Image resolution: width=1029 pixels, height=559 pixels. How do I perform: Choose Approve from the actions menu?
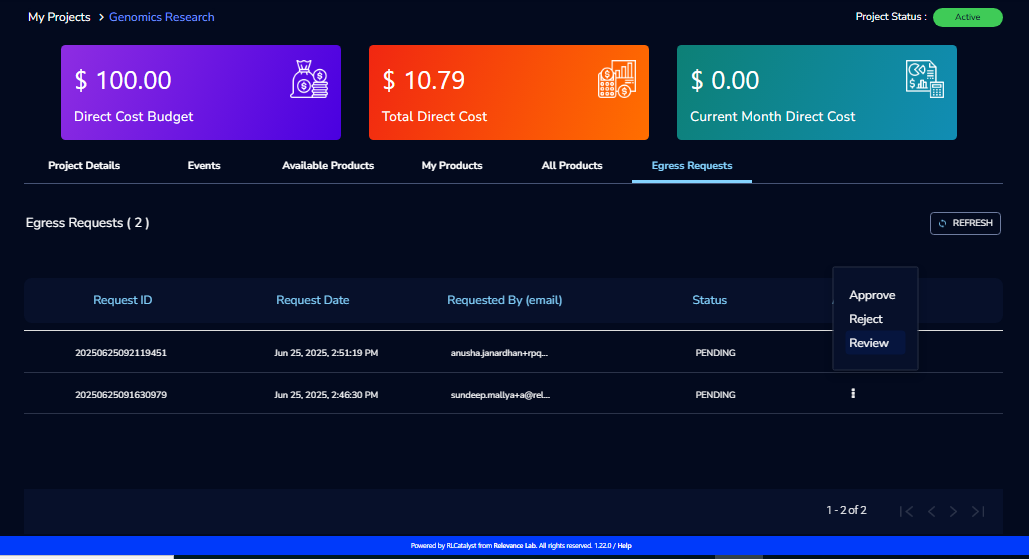point(872,295)
